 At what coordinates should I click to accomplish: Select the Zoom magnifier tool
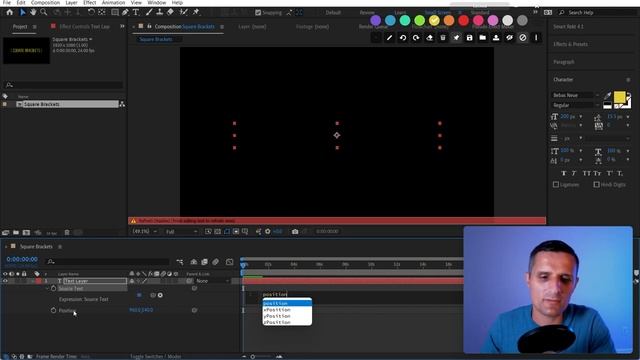click(x=43, y=12)
